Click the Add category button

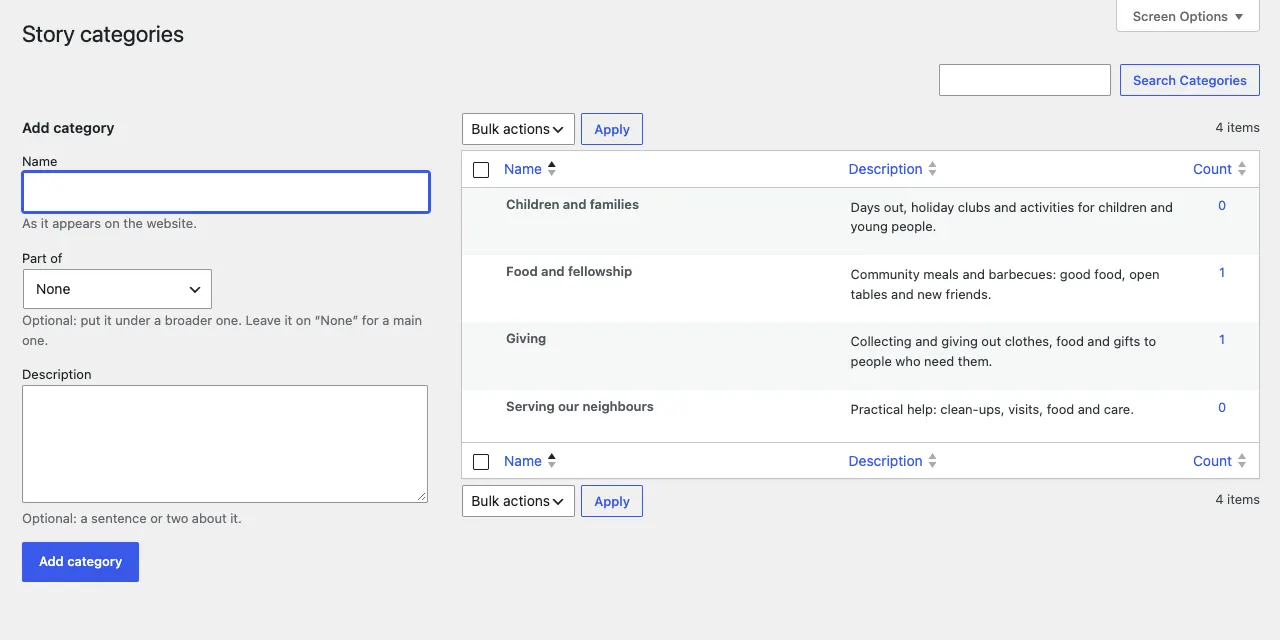(80, 562)
